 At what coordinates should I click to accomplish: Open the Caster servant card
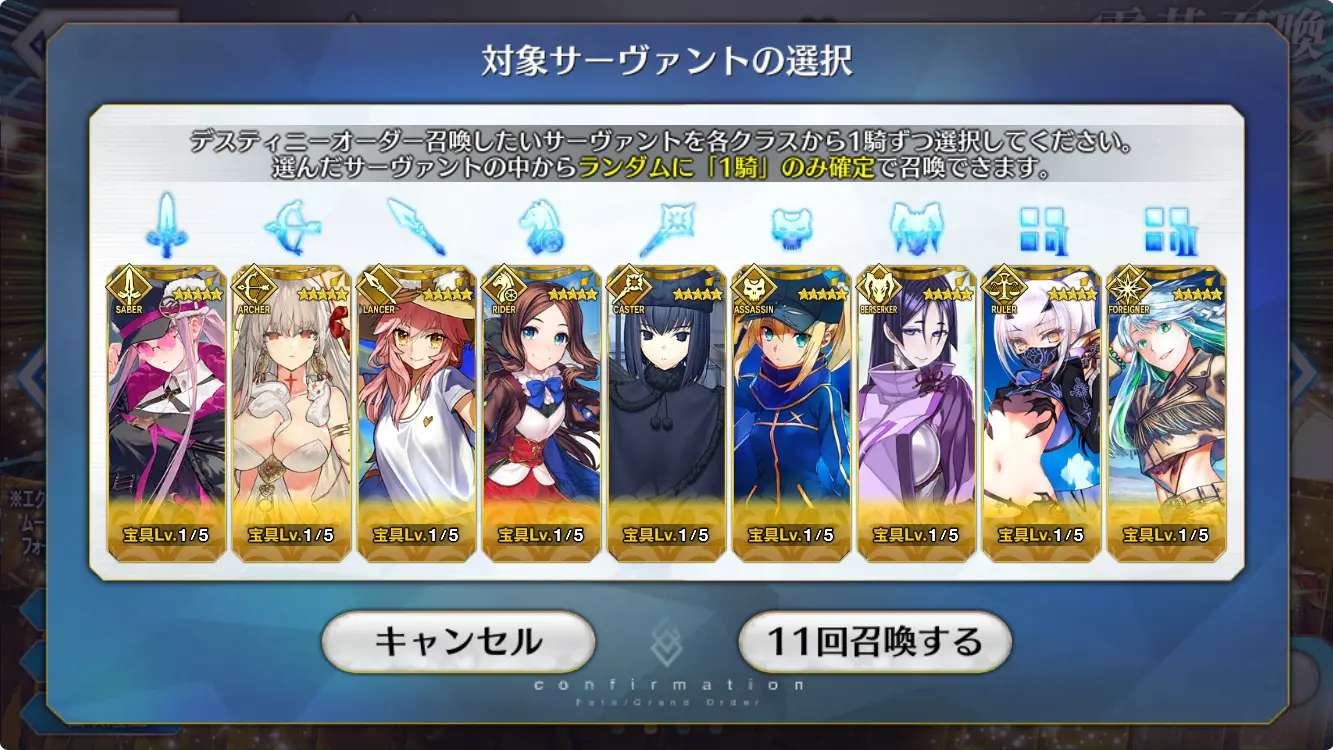pyautogui.click(x=666, y=413)
